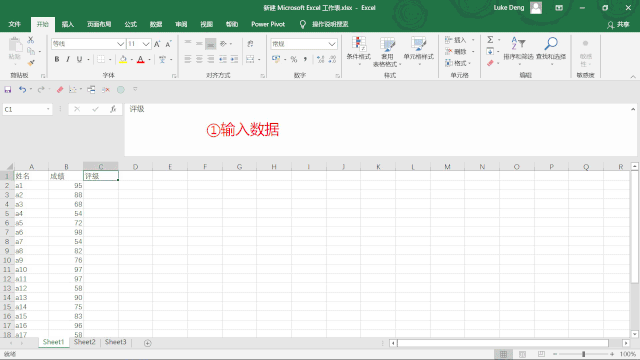Toggle top vertical alignment
Screen dimensions: 640x360
[188, 43]
